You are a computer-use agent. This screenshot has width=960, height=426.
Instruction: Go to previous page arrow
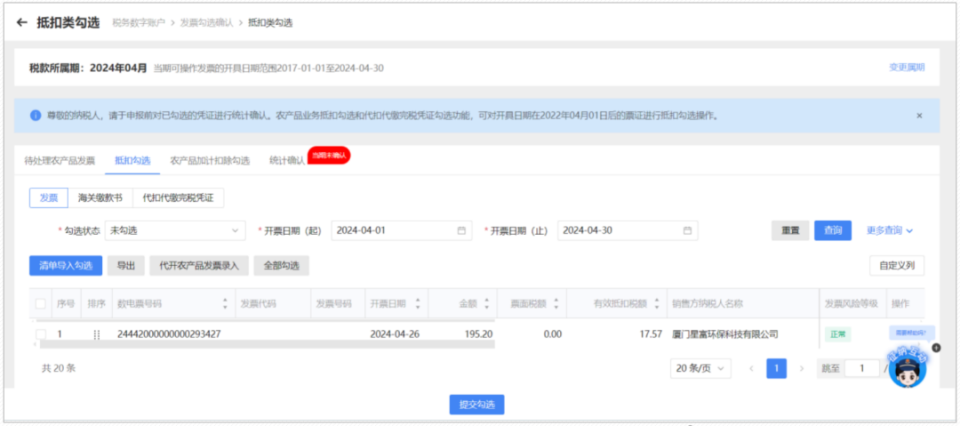[751, 368]
